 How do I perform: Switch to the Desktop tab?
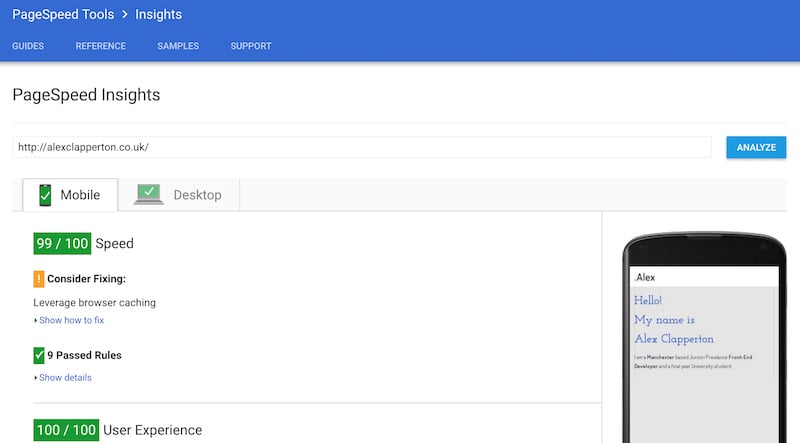(x=179, y=194)
